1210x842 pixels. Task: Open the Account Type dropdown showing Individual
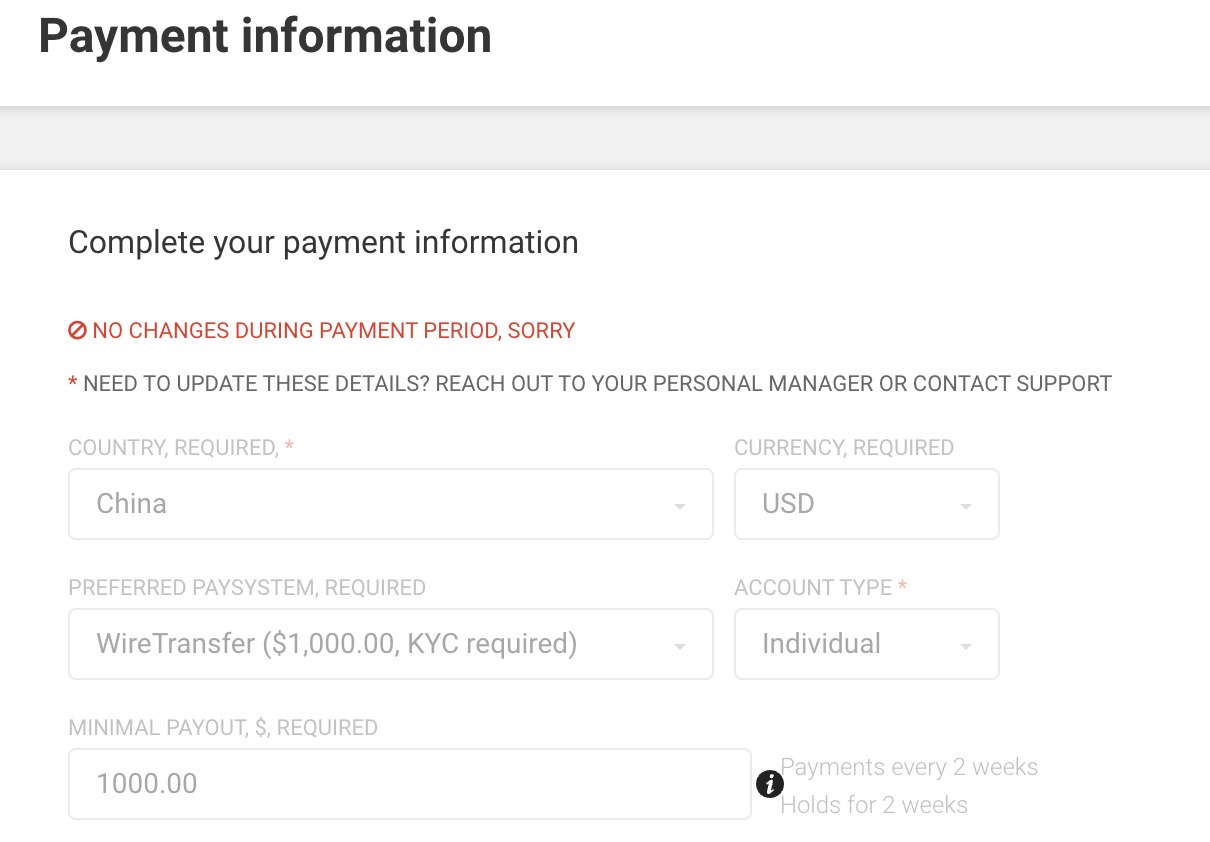(866, 644)
